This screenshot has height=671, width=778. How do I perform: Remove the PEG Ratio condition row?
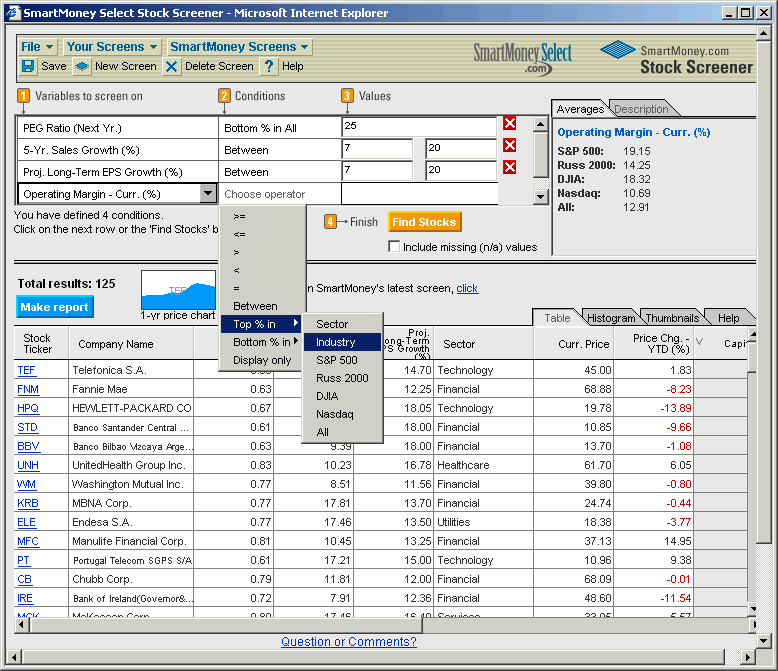[510, 124]
